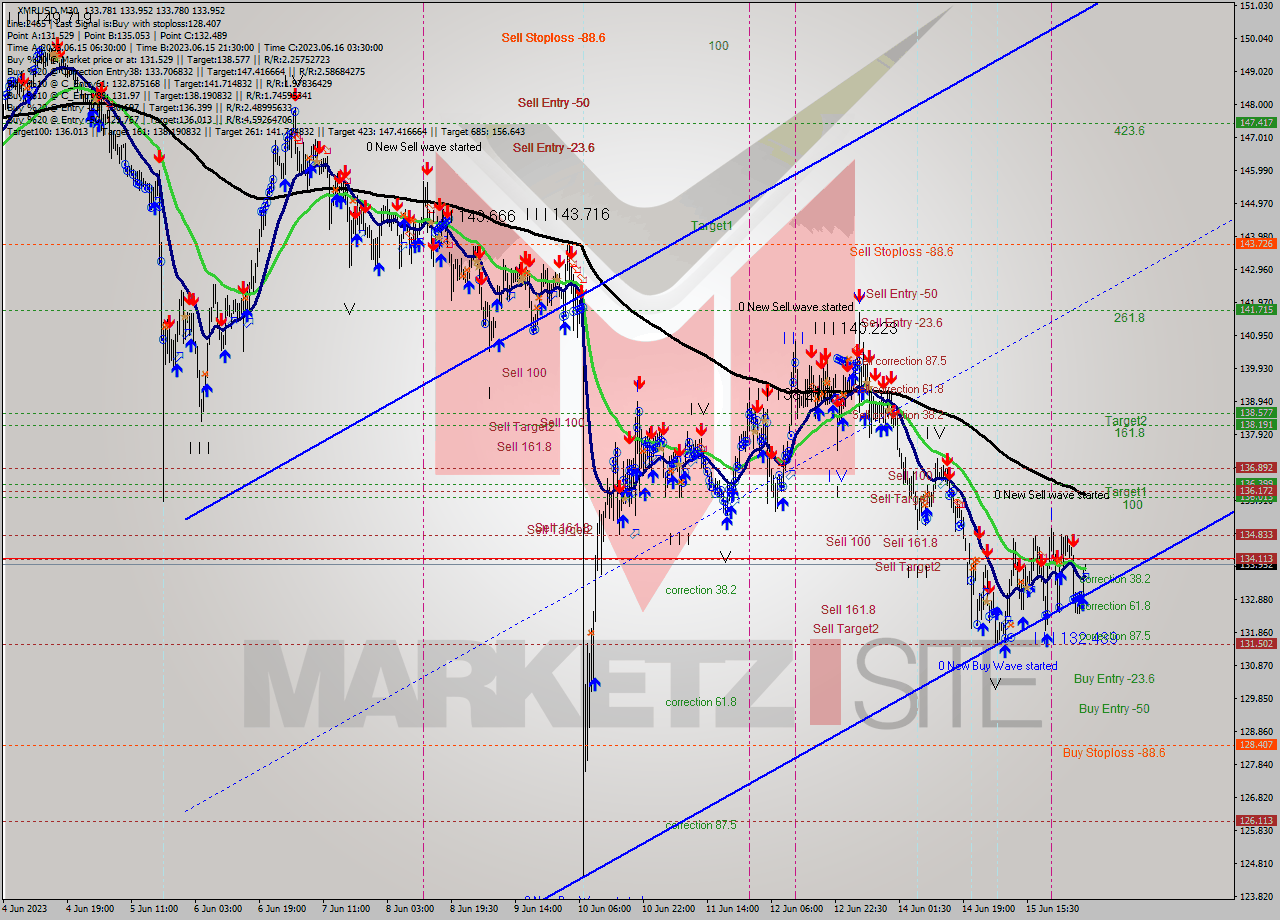Select the '14 Jun 19:00' time label
This screenshot has width=1280, height=920.
click(989, 909)
